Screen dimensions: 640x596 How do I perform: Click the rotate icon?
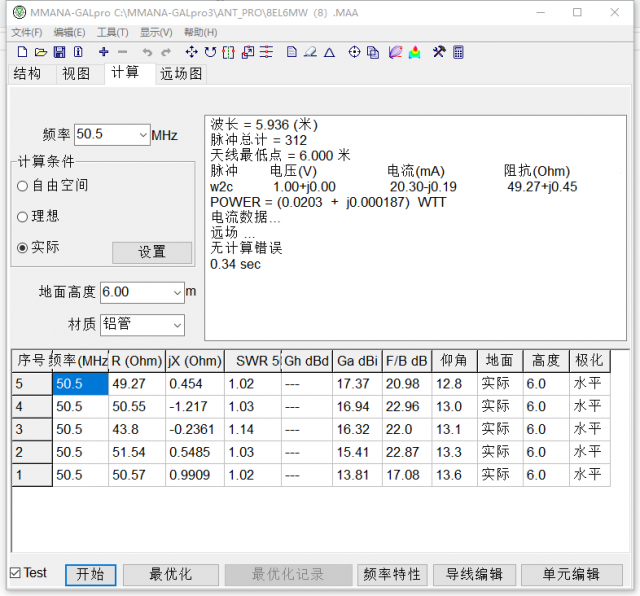click(210, 52)
